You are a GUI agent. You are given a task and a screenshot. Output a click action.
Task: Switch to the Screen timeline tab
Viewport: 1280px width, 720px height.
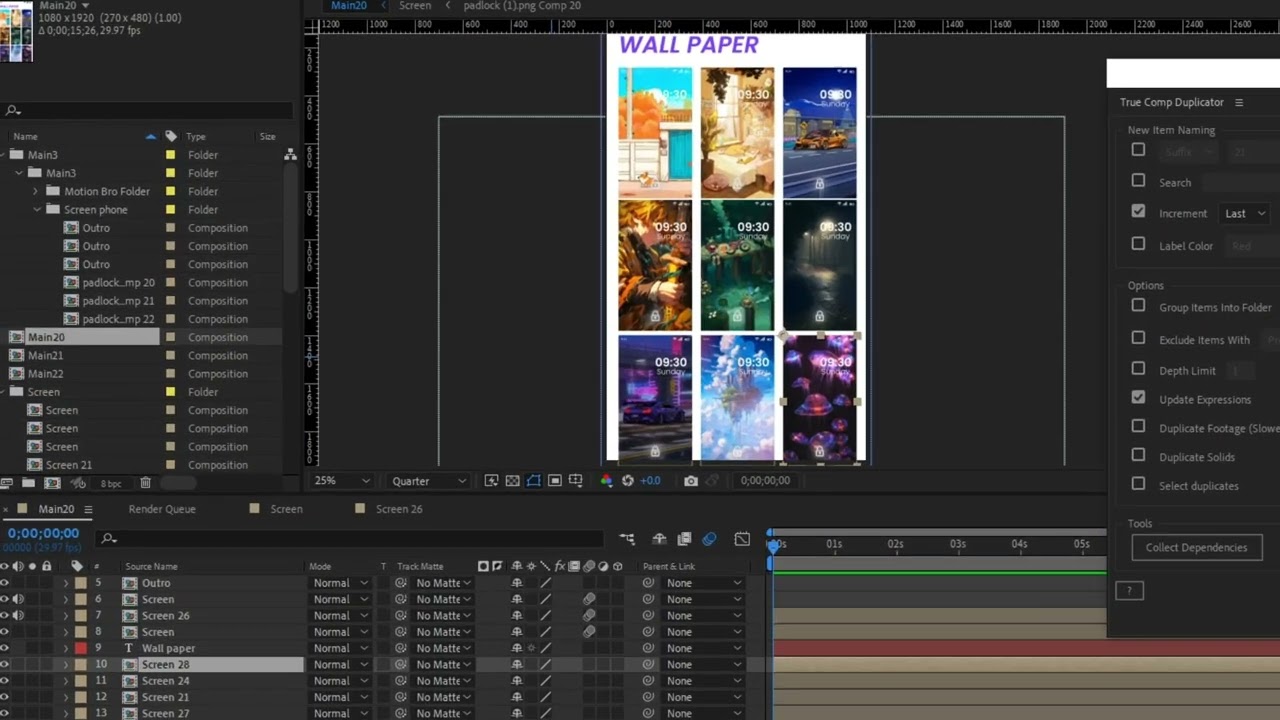tap(286, 509)
